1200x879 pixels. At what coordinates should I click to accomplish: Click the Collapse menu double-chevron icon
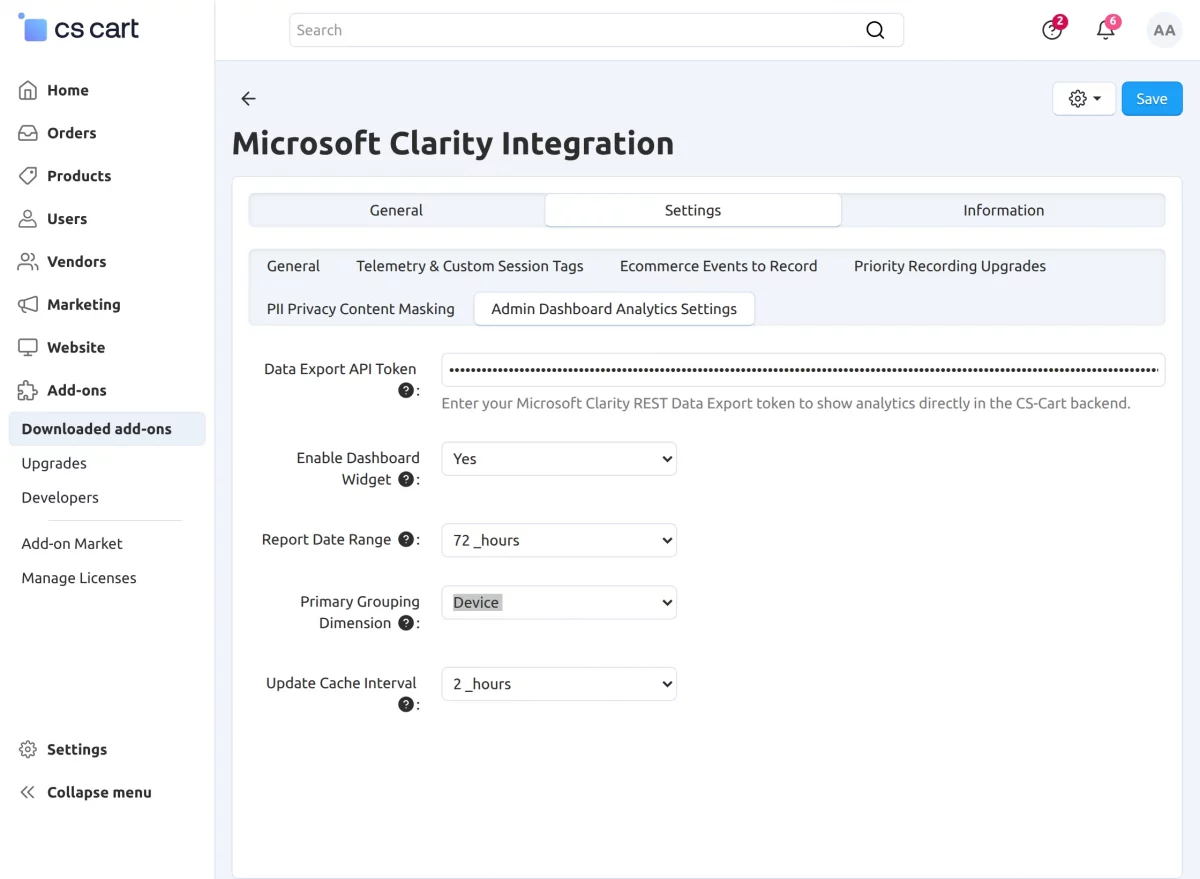28,793
